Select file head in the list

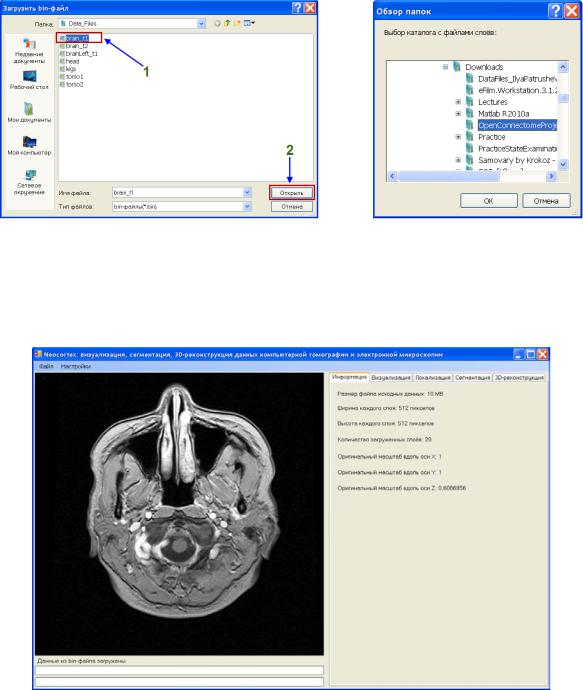click(x=70, y=61)
